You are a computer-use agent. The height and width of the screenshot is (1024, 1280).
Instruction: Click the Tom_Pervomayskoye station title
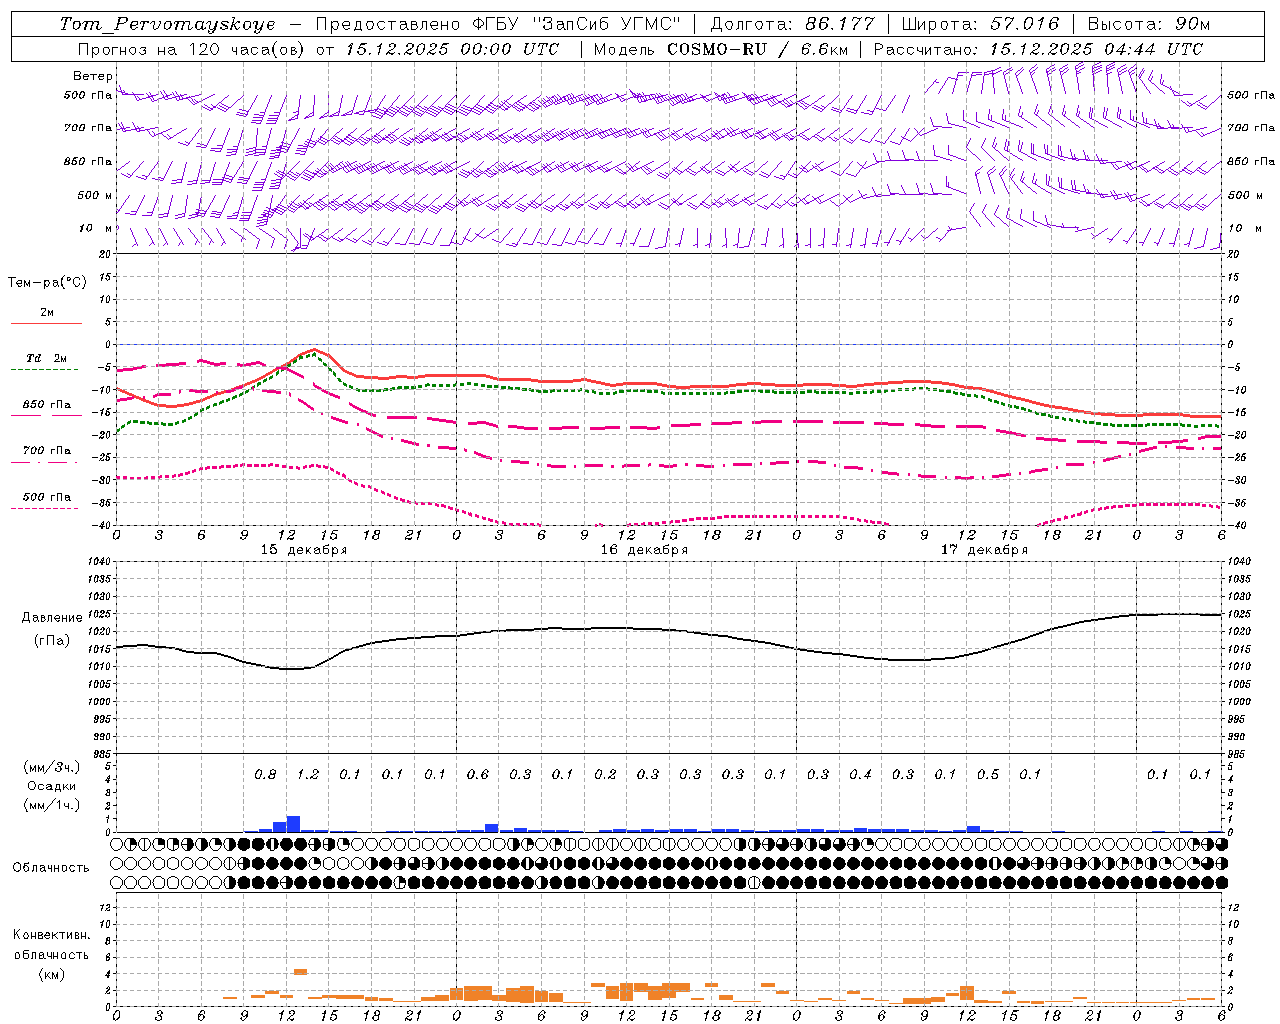[x=167, y=24]
